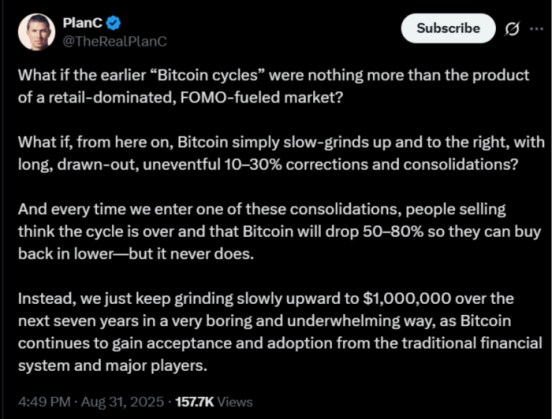
Task: View the 157.7K view count analytics
Action: (x=194, y=402)
